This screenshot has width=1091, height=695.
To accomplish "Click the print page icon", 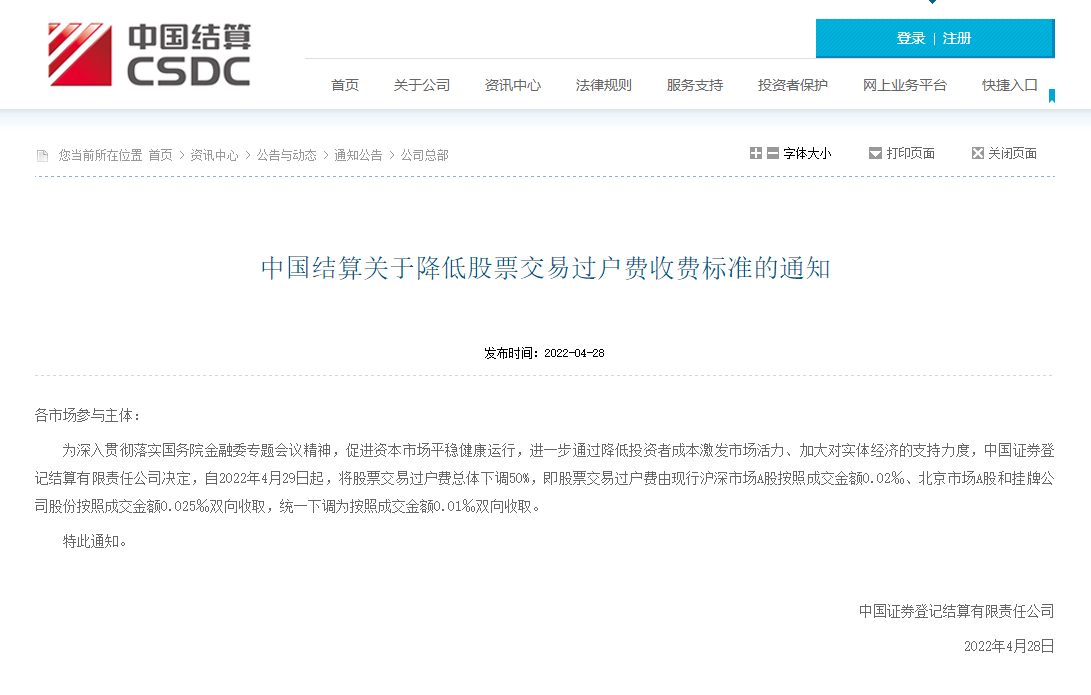I will [875, 153].
